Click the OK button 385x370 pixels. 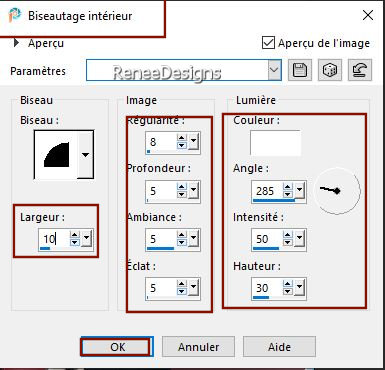point(117,347)
